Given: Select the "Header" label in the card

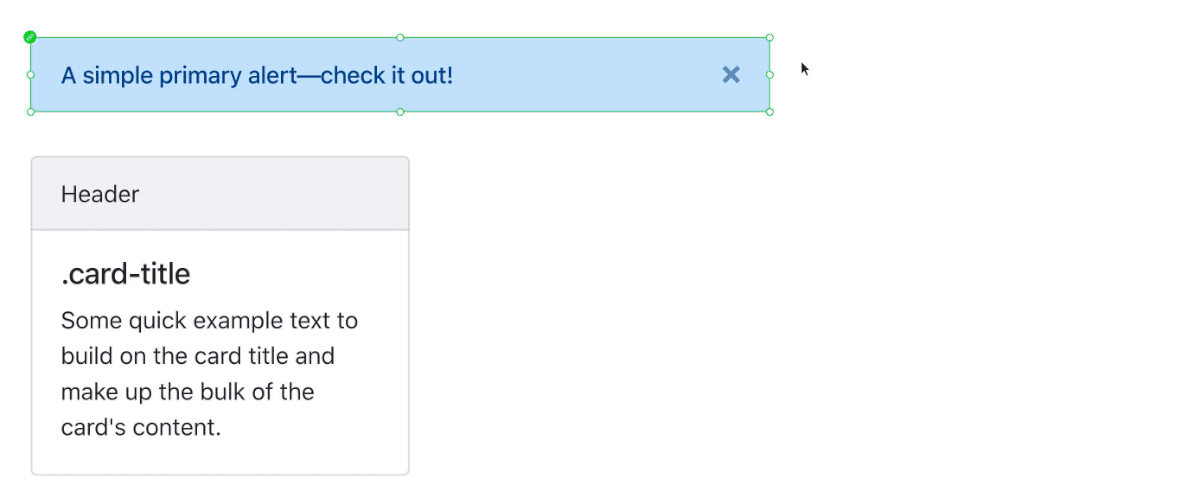Looking at the screenshot, I should [100, 194].
